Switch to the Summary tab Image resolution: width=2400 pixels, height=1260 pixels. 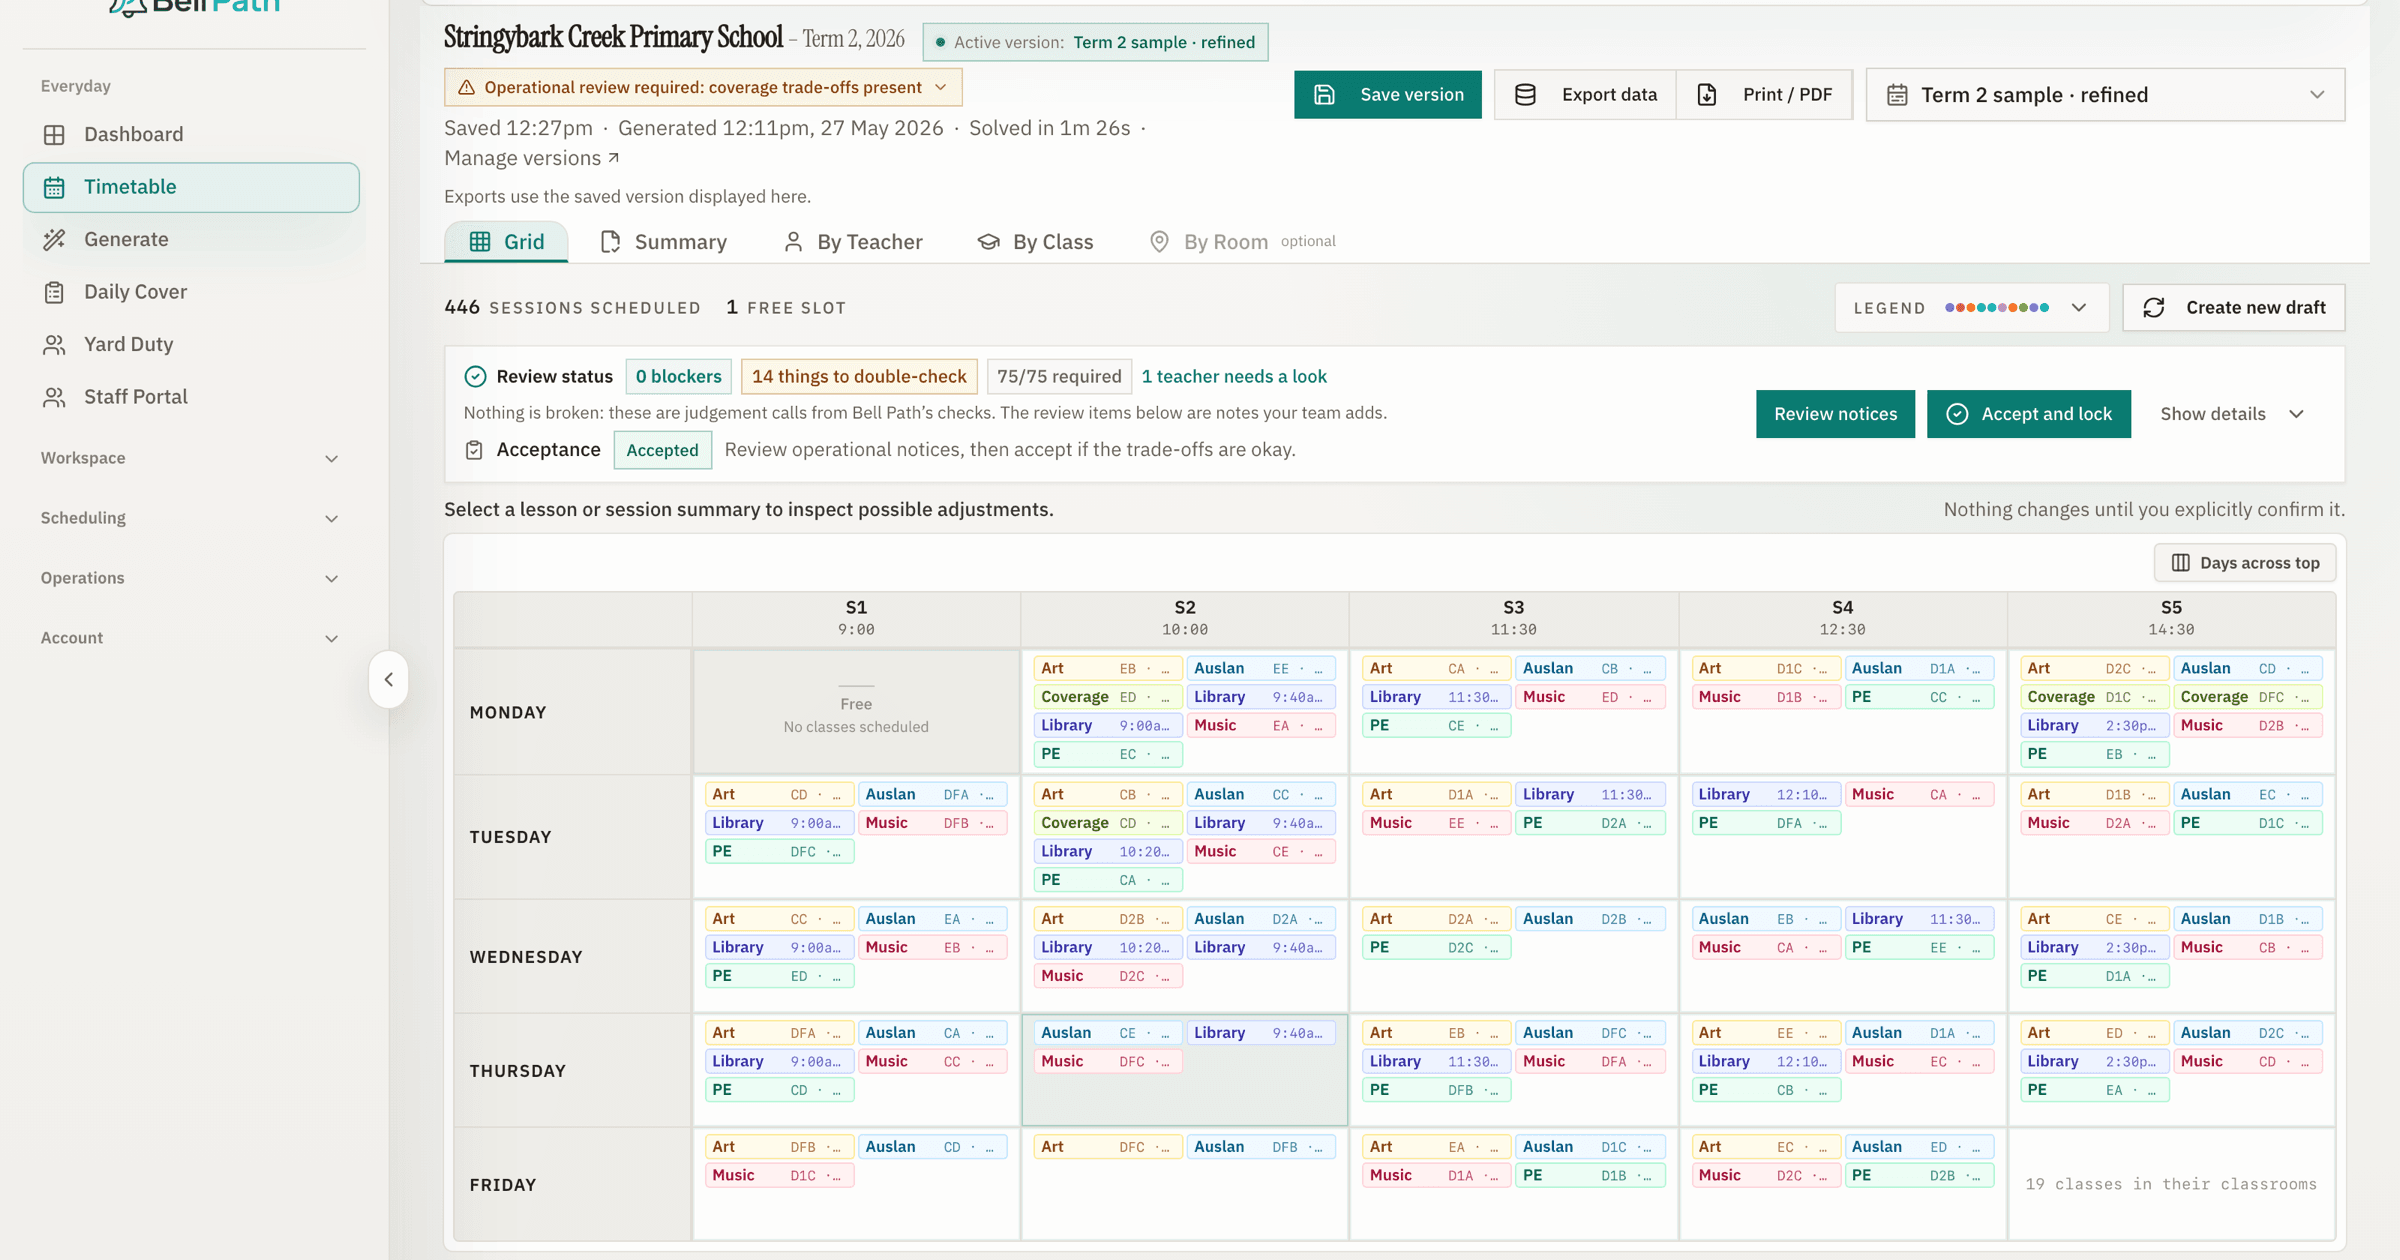coord(663,241)
